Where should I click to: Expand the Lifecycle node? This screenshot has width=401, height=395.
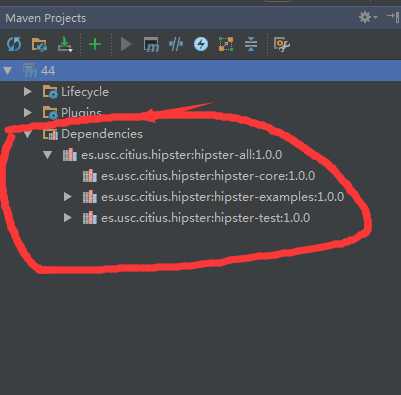[x=28, y=92]
